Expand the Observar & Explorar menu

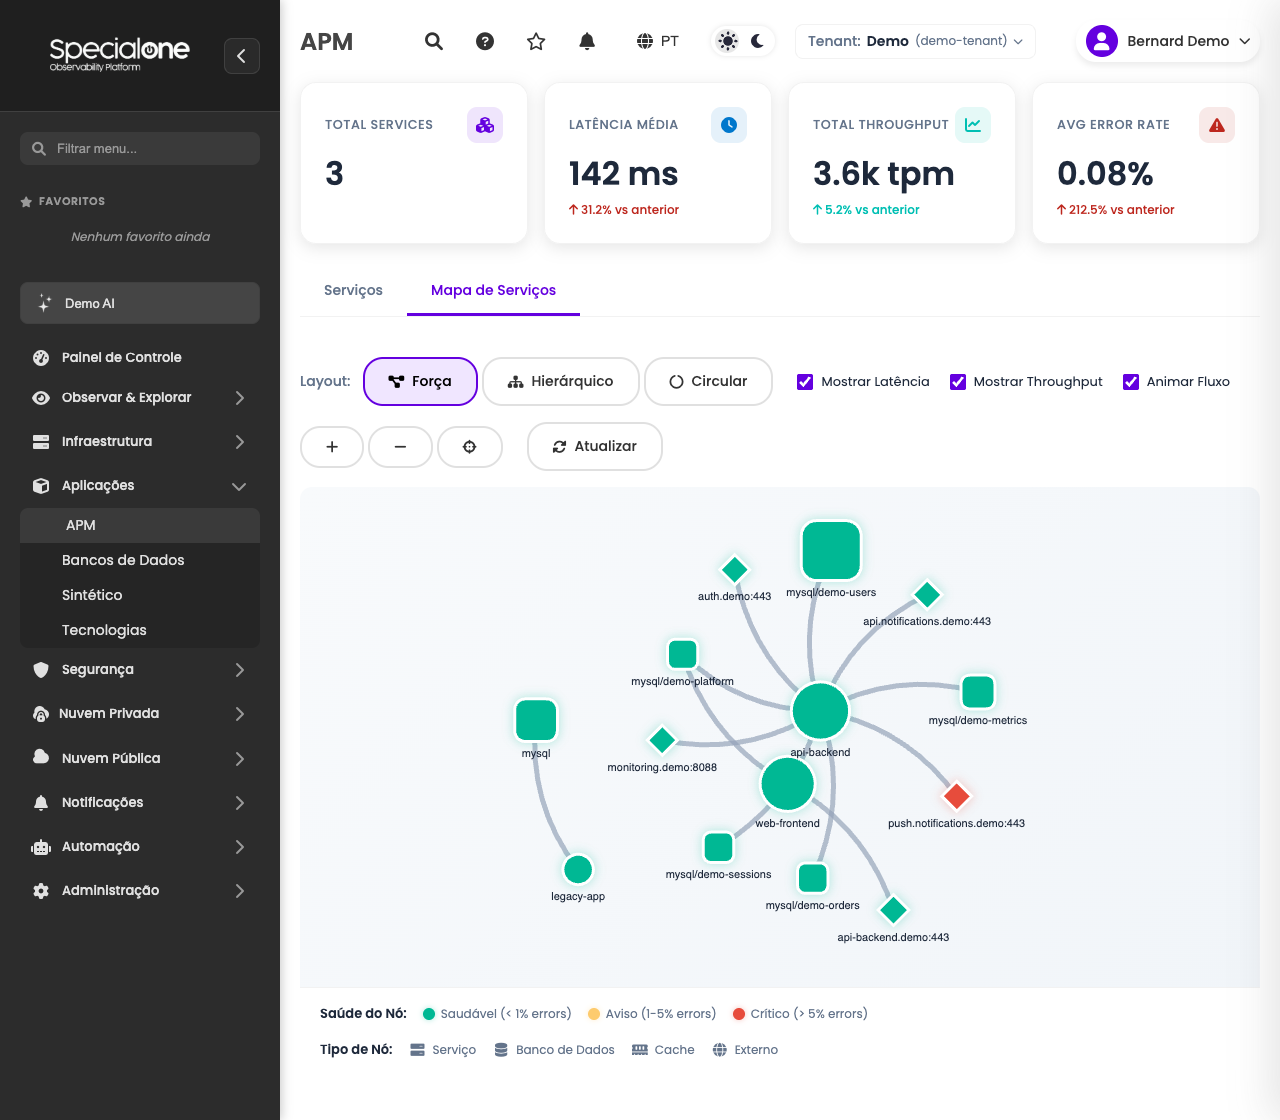(140, 397)
